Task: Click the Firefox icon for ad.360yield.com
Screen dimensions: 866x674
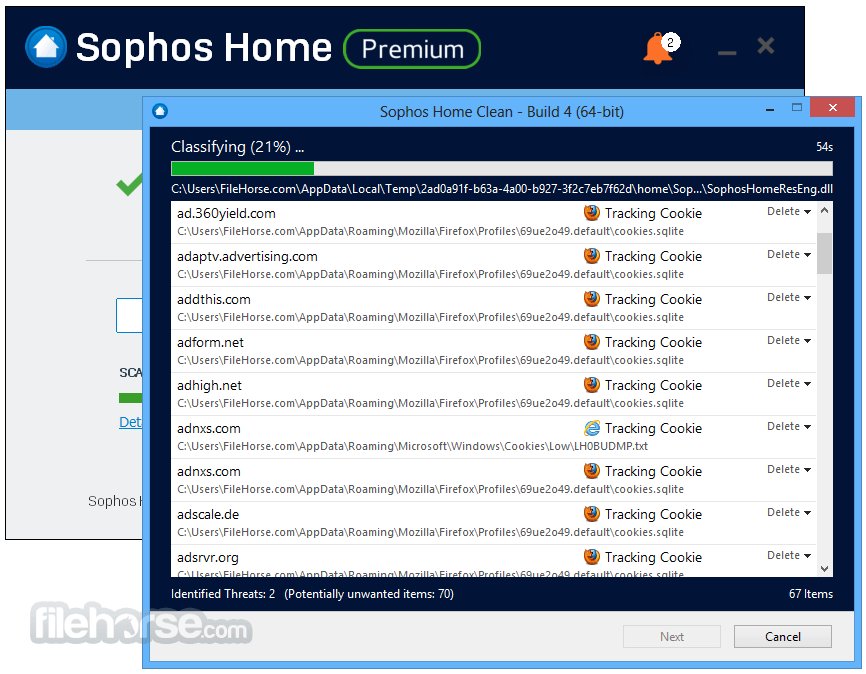Action: [592, 213]
